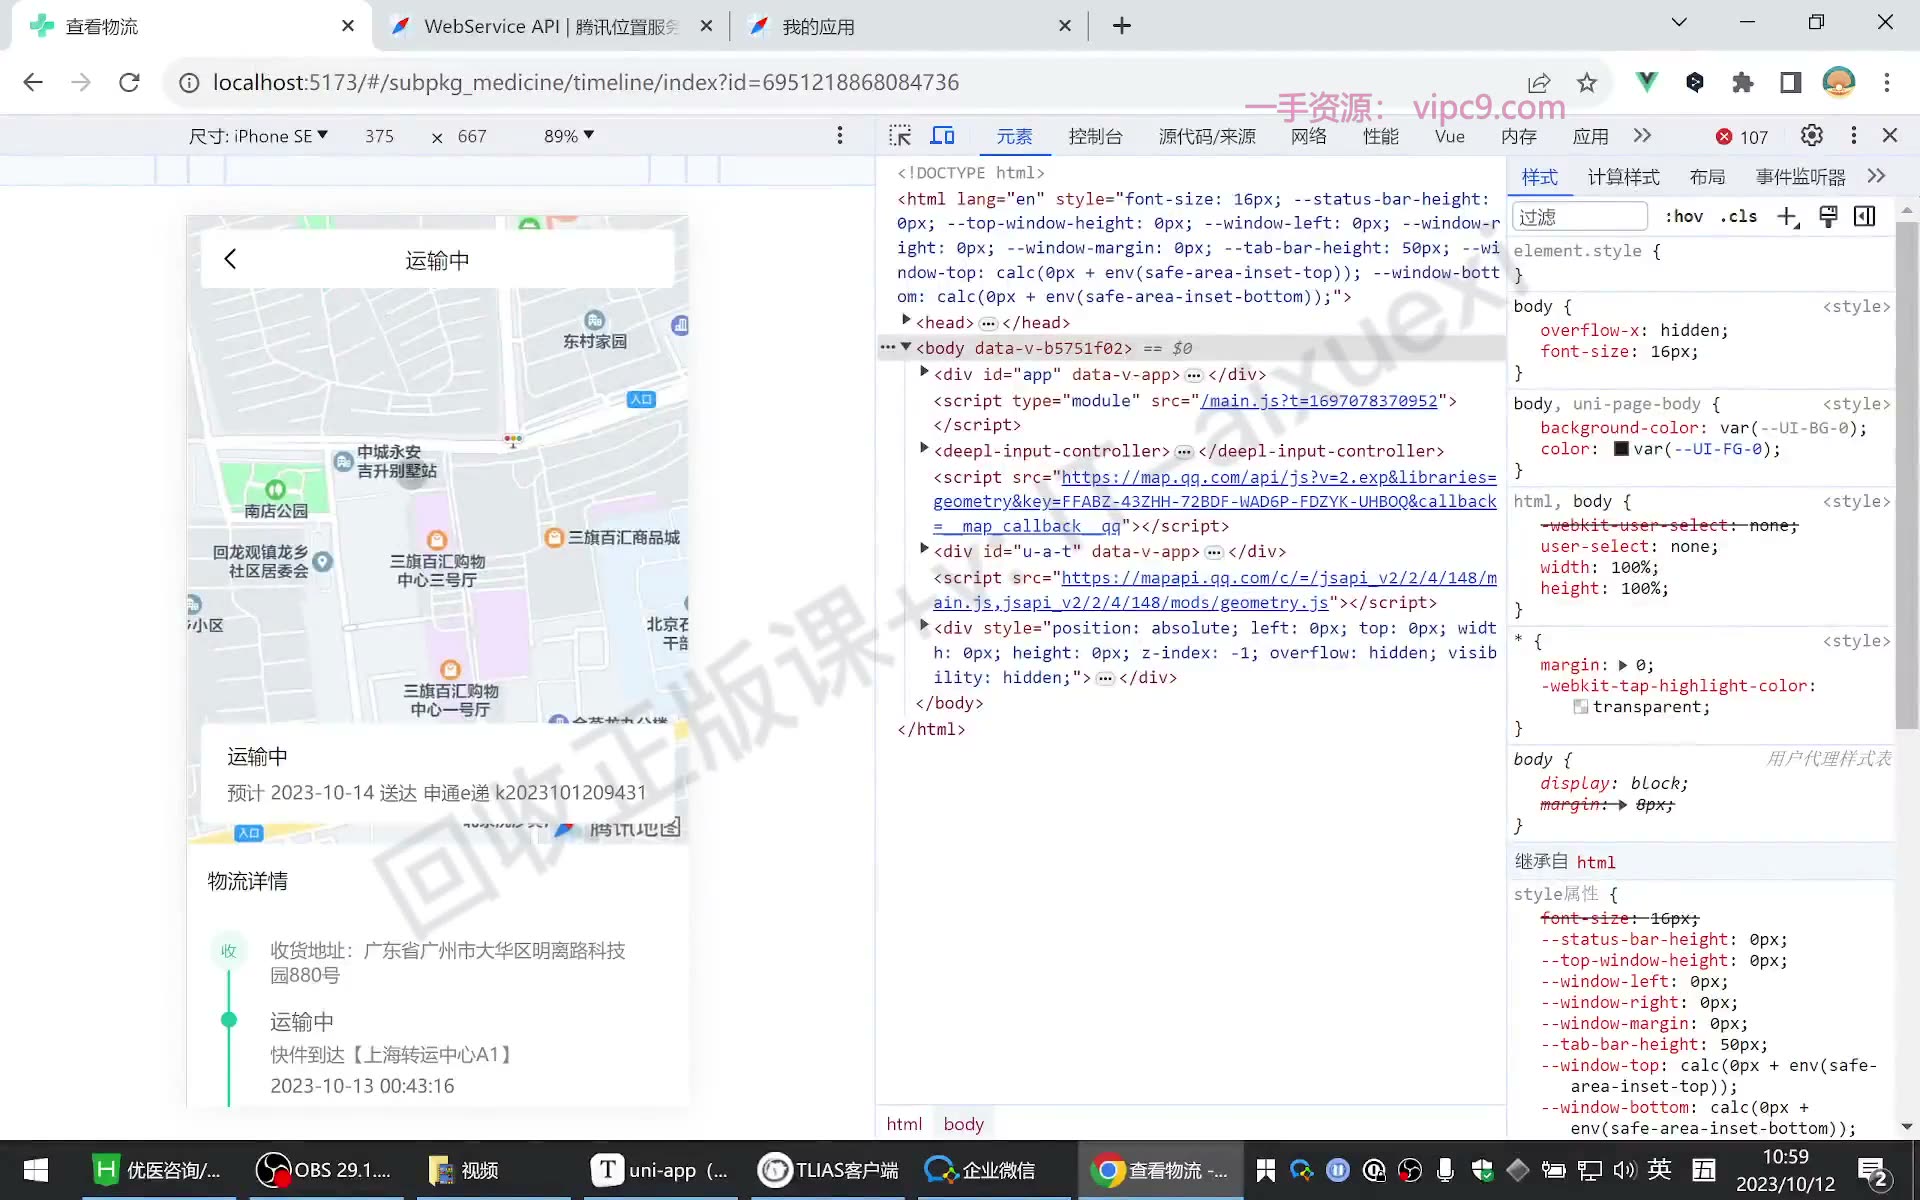
Task: Toggle the :hov element state panel
Action: (x=1684, y=216)
